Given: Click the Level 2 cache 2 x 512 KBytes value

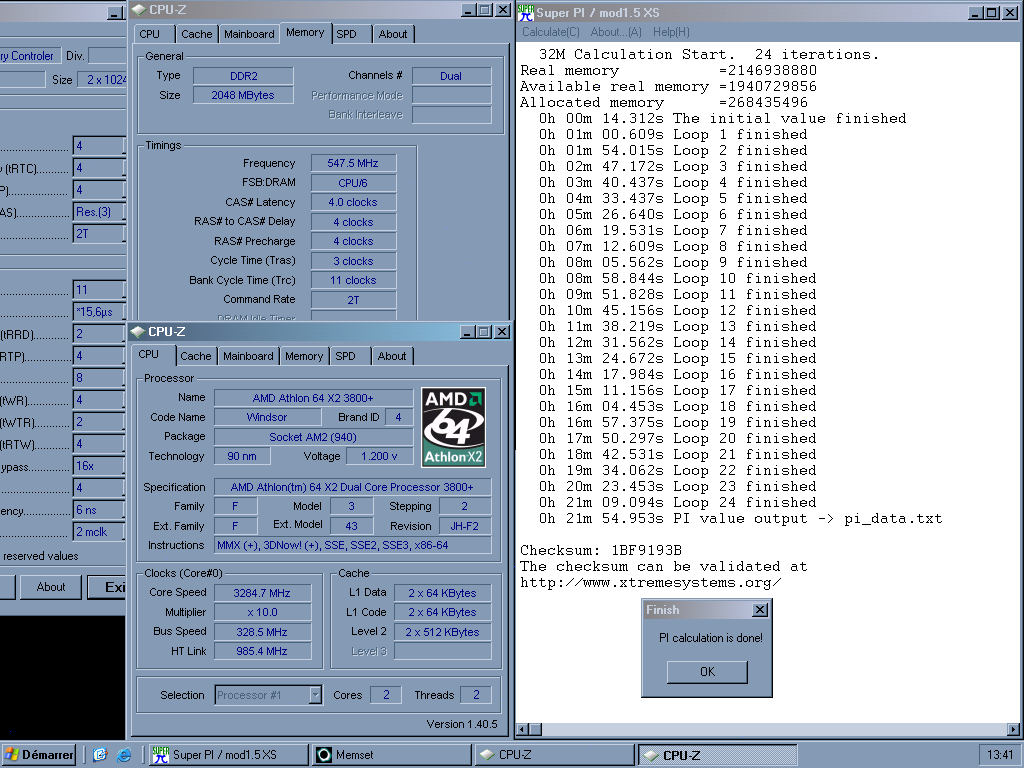Looking at the screenshot, I should [x=442, y=632].
